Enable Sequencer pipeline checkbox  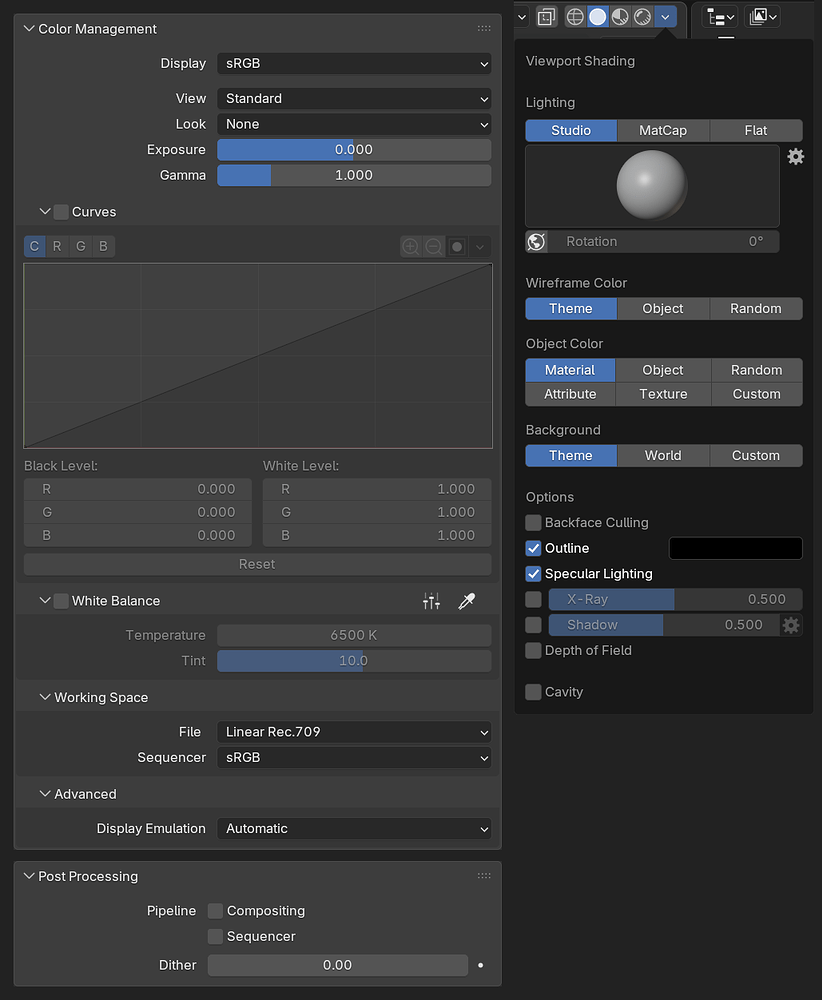[x=216, y=936]
